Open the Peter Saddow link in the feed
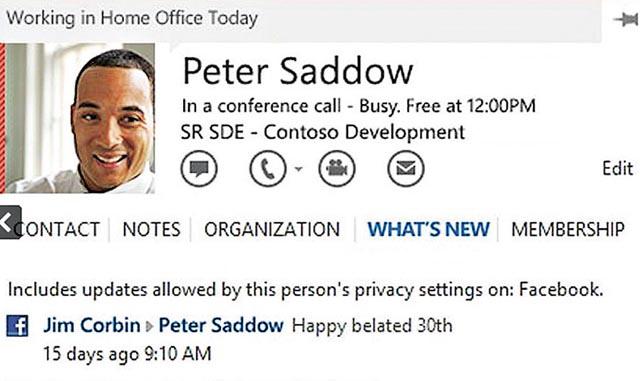 coord(221,325)
